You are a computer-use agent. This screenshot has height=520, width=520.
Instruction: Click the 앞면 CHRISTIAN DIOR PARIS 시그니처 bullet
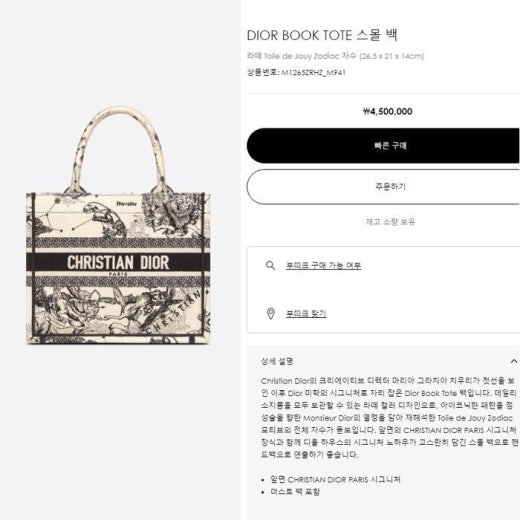point(335,479)
